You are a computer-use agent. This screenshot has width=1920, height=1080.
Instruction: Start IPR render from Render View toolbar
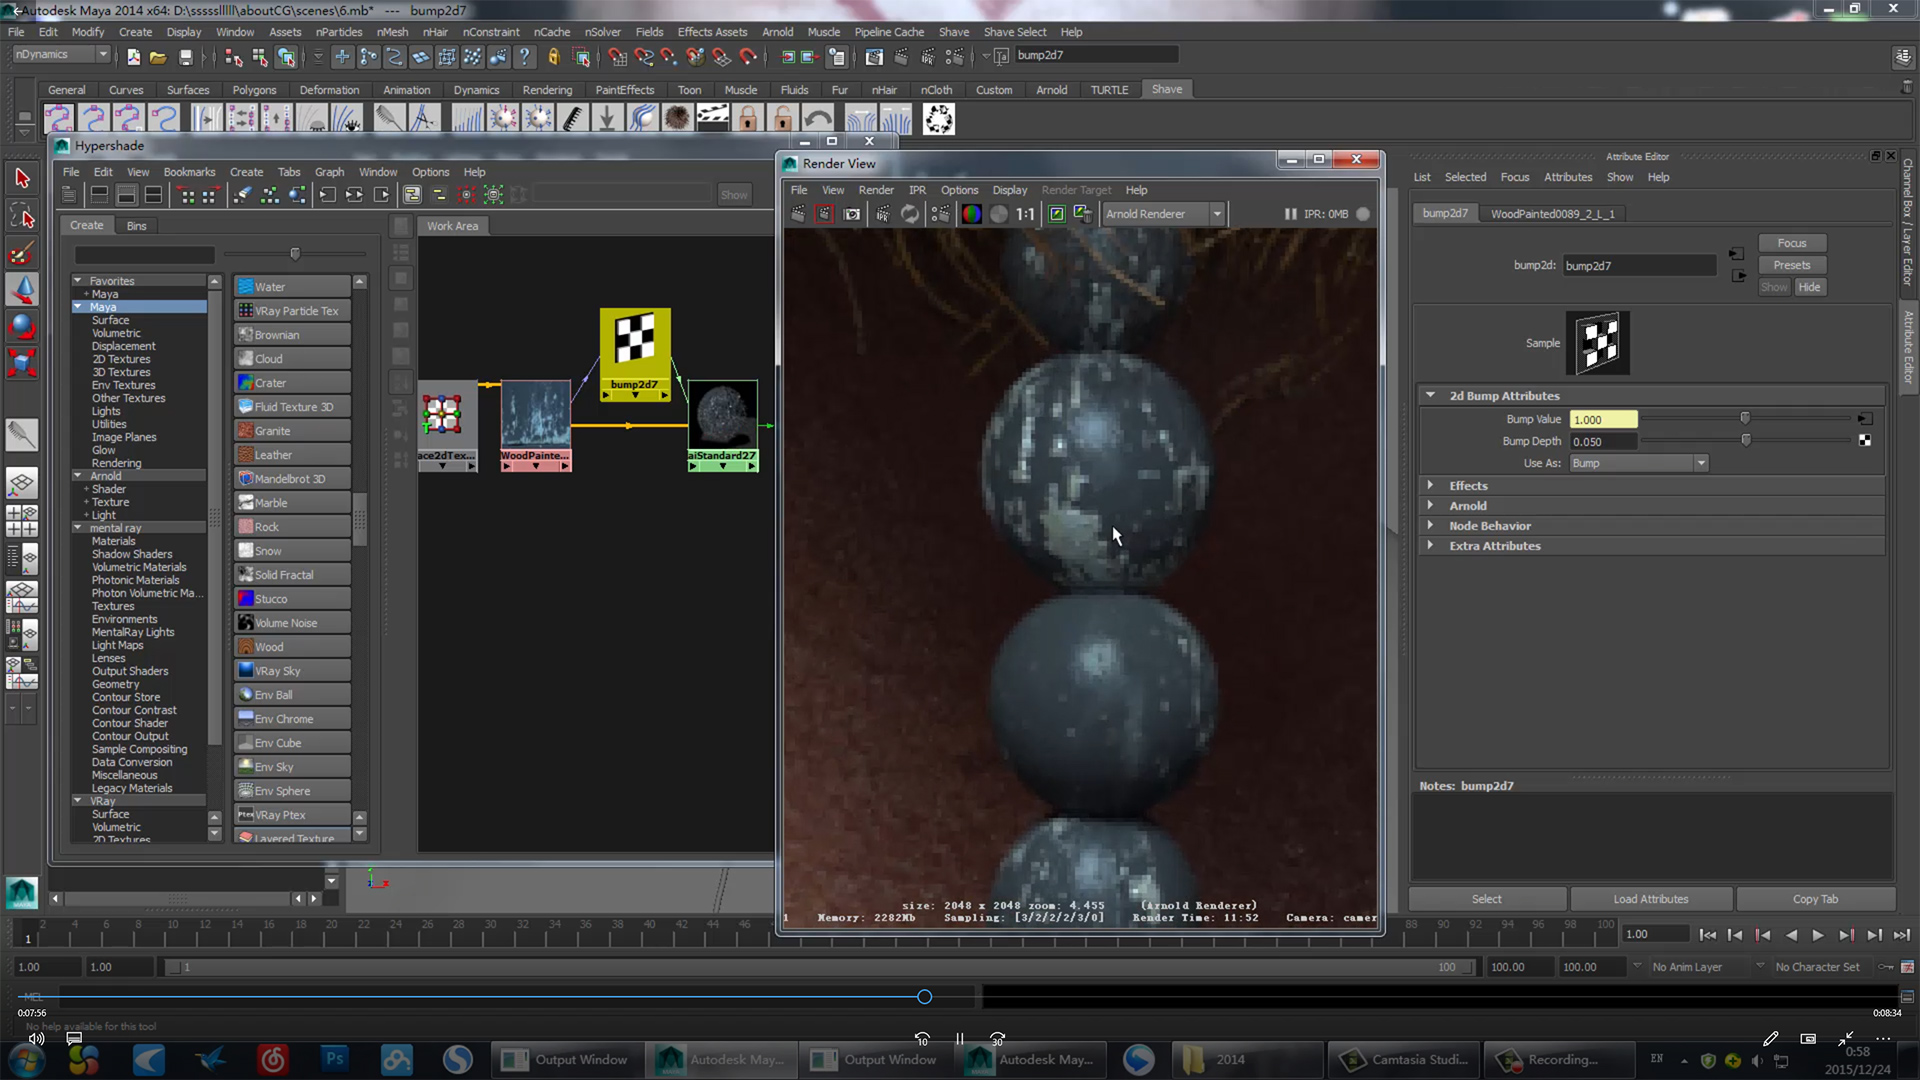tap(883, 214)
